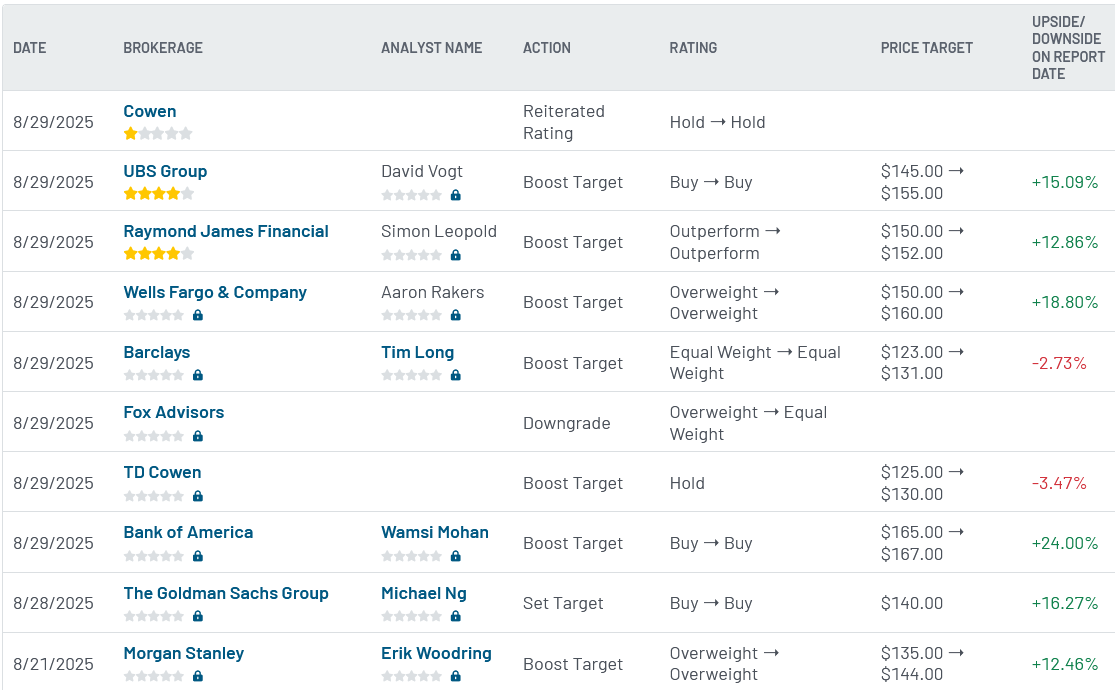
Task: Click grey star rating under Wells Fargo & Company
Action: point(154,315)
